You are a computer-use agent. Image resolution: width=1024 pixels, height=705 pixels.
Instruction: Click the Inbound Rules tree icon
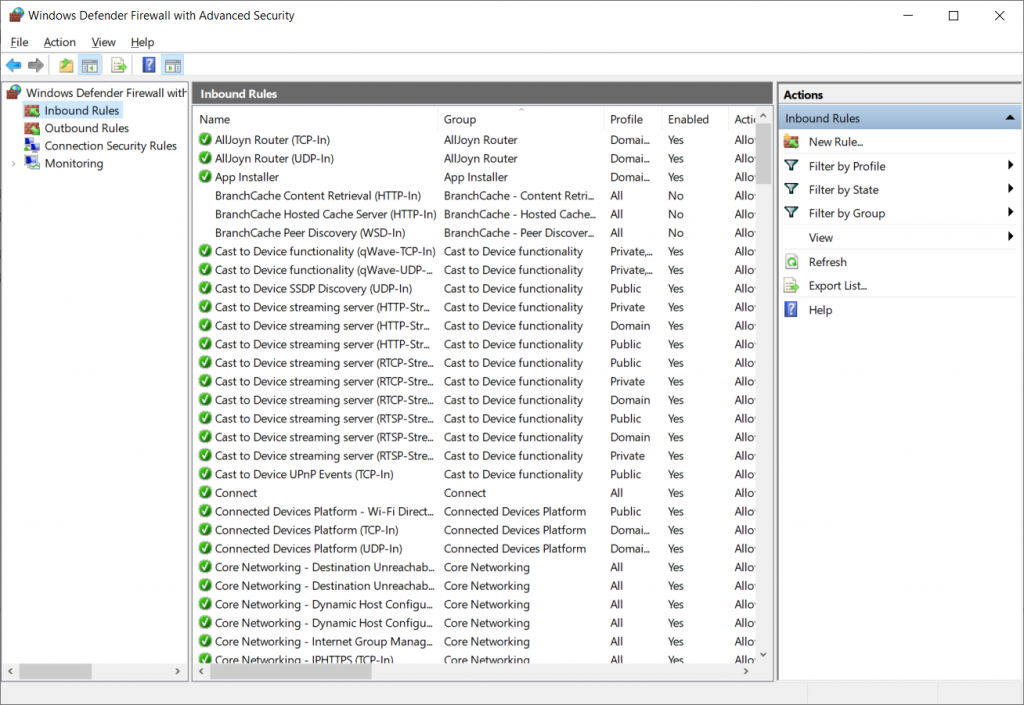[x=32, y=110]
